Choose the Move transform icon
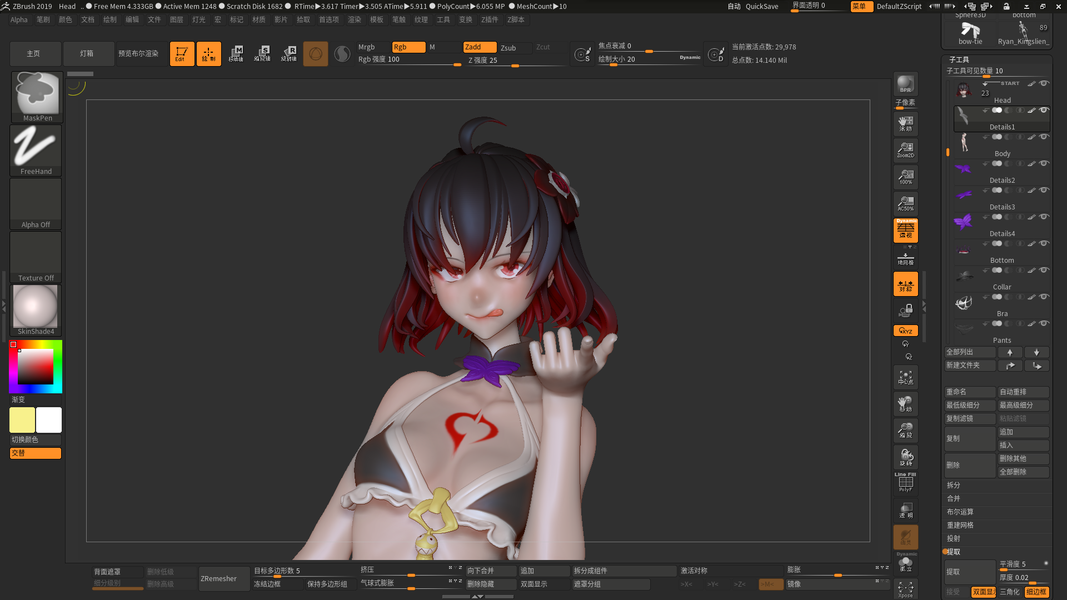The image size is (1067, 600). pyautogui.click(x=236, y=54)
